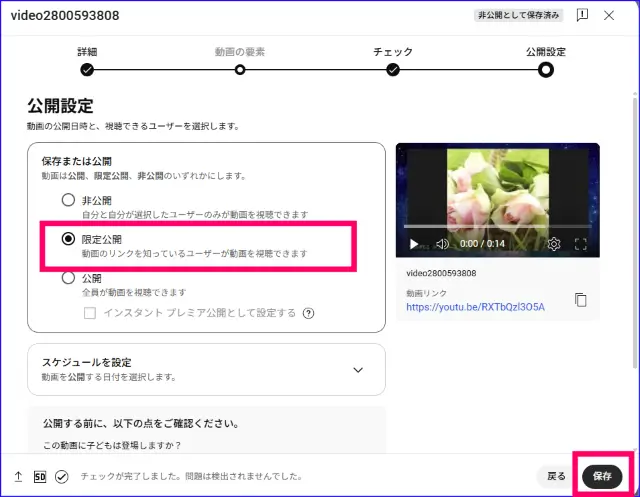Select the 限定公開 radio button
The width and height of the screenshot is (640, 497).
[x=68, y=239]
